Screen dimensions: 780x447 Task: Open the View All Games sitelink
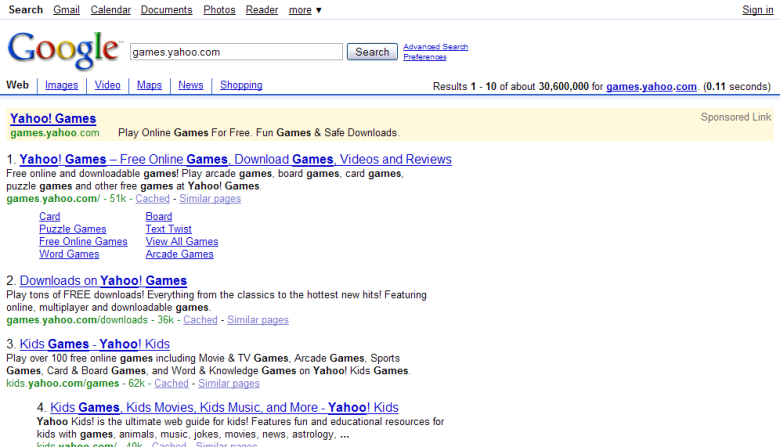(182, 241)
